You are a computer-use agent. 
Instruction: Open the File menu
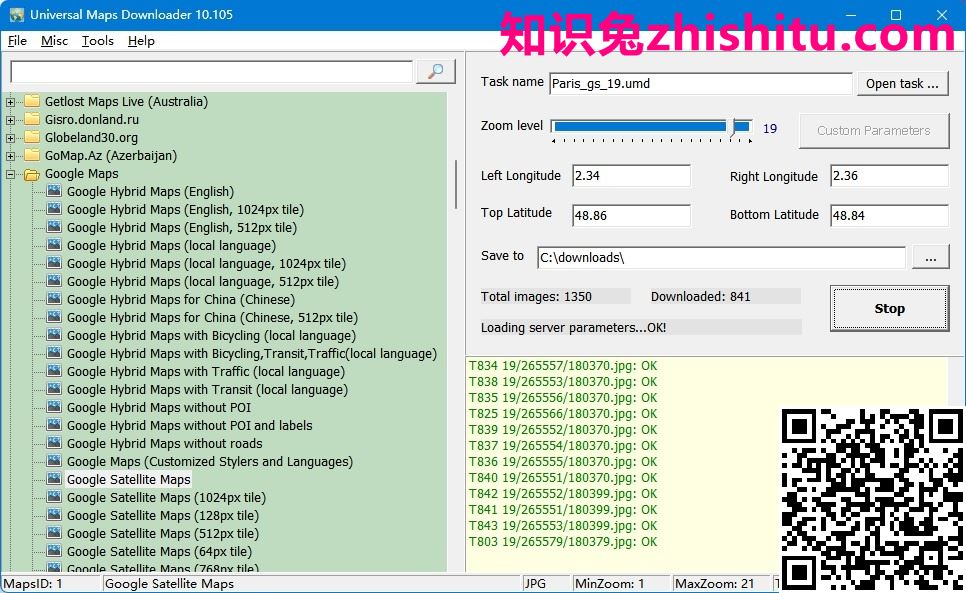(x=17, y=41)
